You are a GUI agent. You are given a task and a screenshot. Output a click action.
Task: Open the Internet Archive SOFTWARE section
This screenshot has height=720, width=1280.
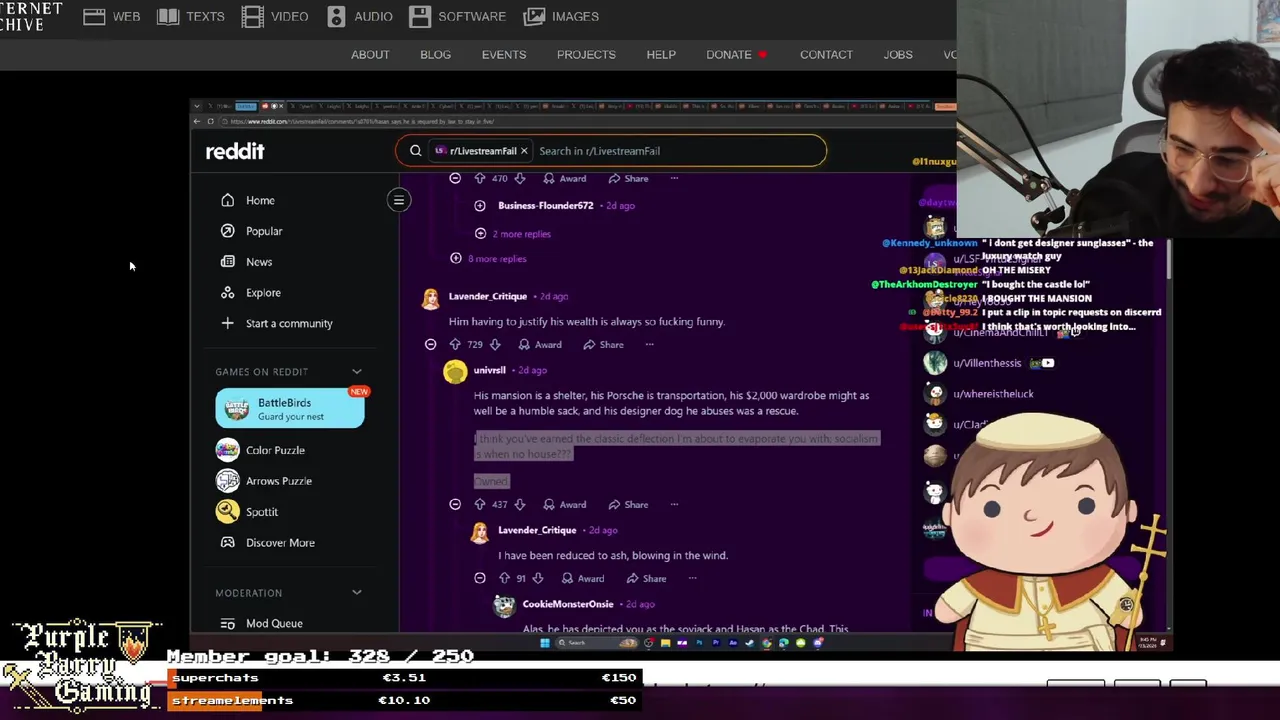click(x=457, y=16)
